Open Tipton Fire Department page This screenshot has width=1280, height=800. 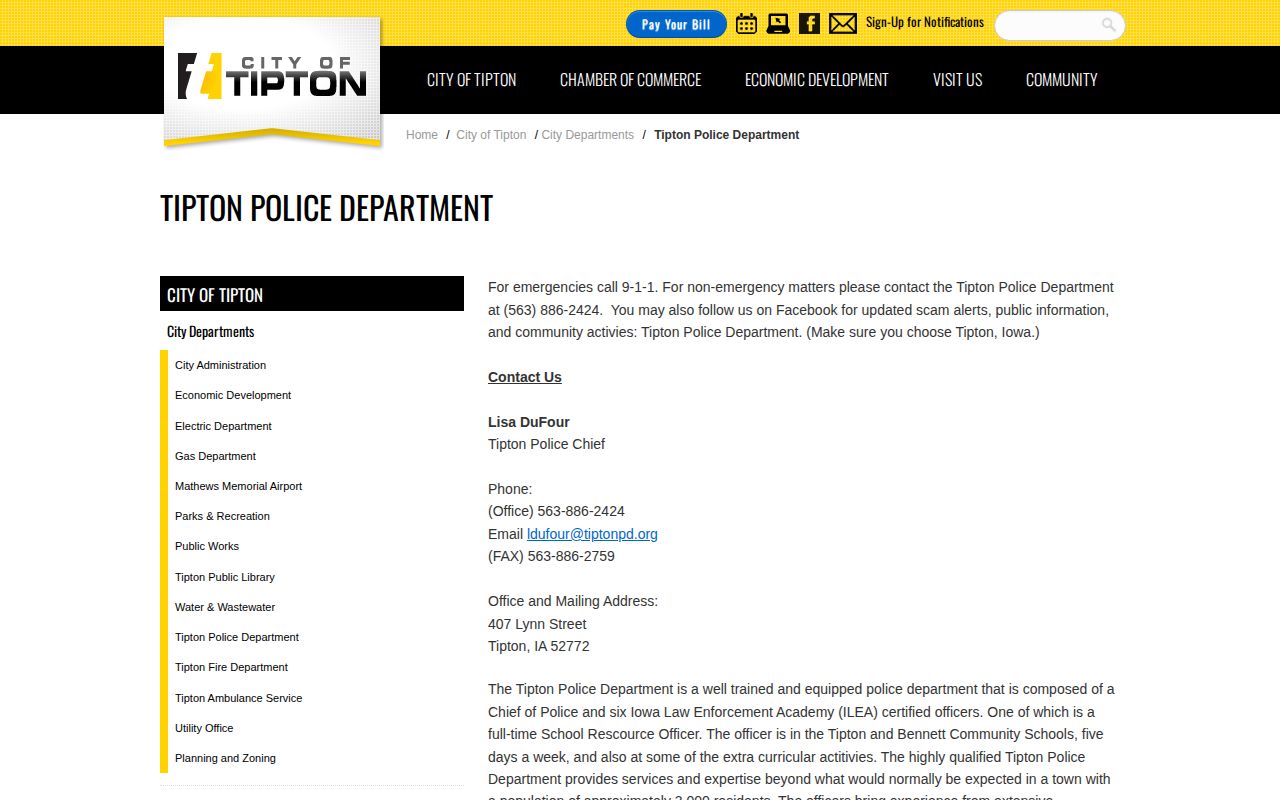[x=231, y=667]
